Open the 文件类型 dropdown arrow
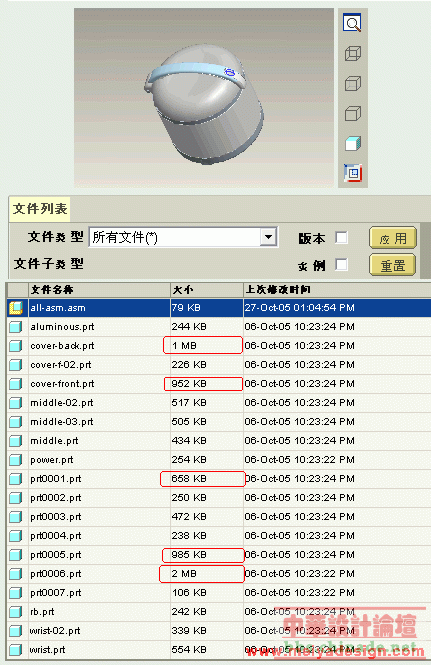The width and height of the screenshot is (431, 665). coord(268,237)
